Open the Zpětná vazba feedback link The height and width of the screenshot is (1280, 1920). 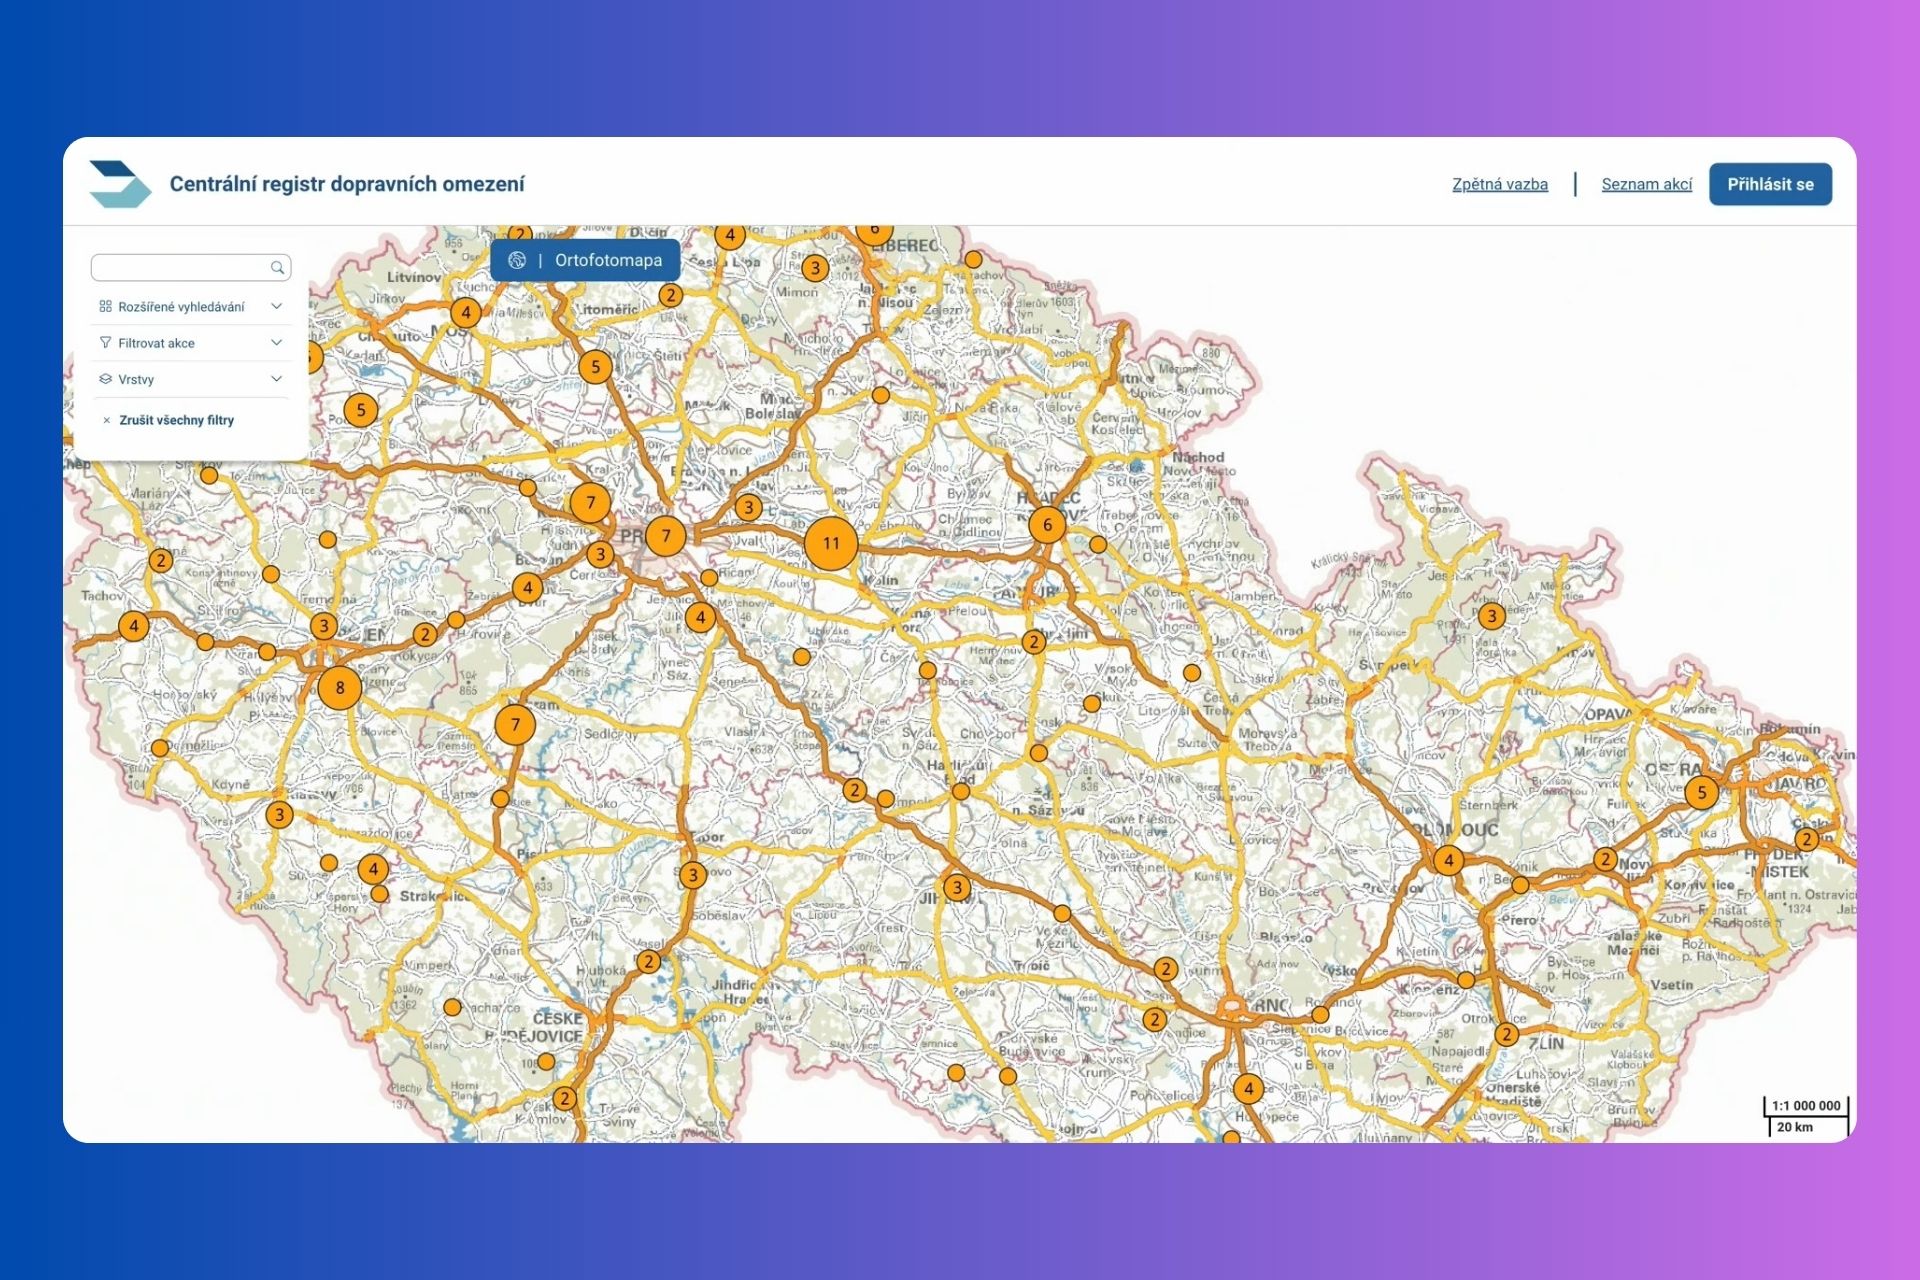(x=1499, y=184)
